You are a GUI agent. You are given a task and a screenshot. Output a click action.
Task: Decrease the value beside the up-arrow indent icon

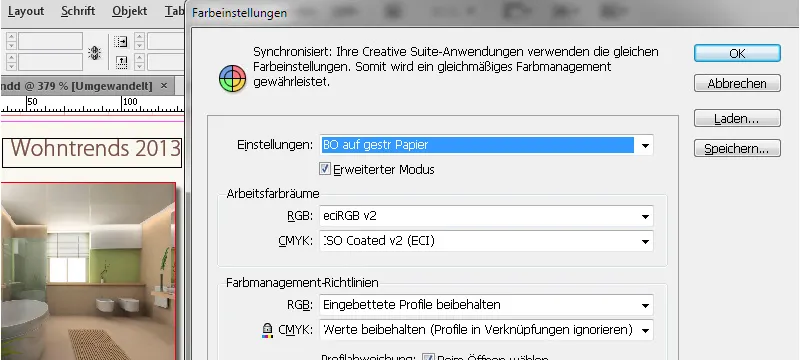pos(139,66)
